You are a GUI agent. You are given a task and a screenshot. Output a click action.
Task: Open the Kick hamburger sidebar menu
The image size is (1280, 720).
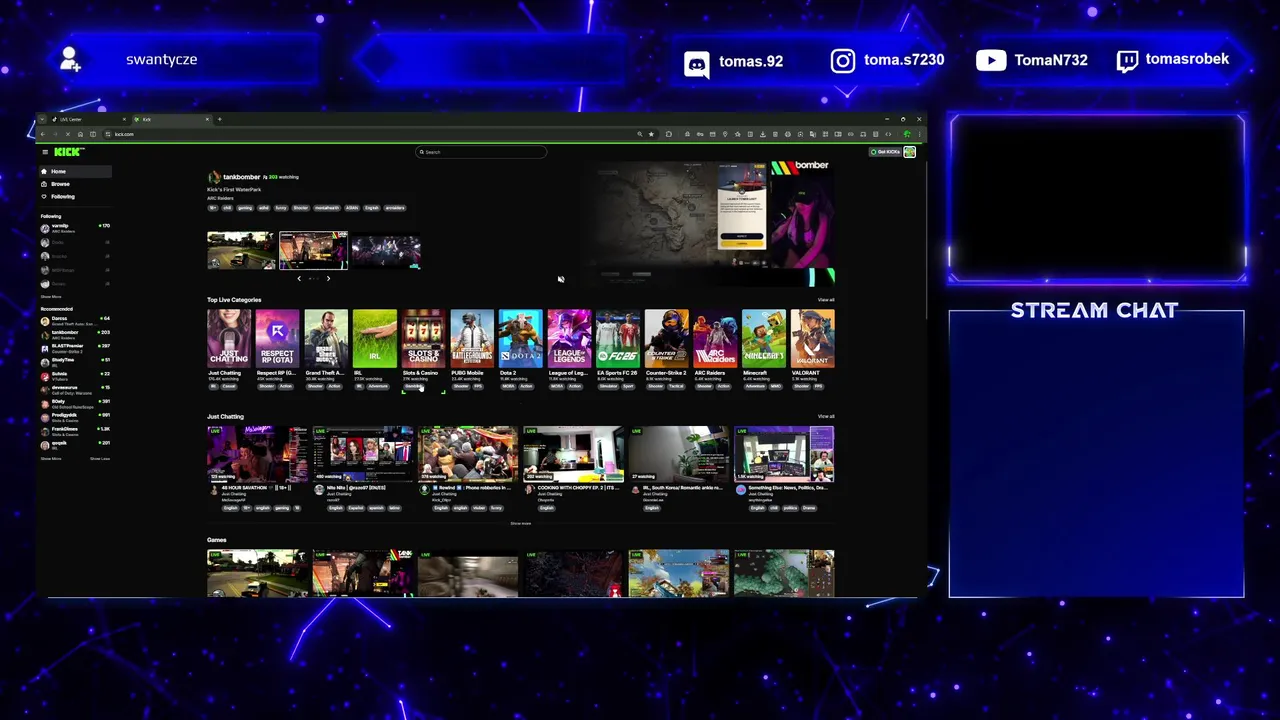[45, 152]
